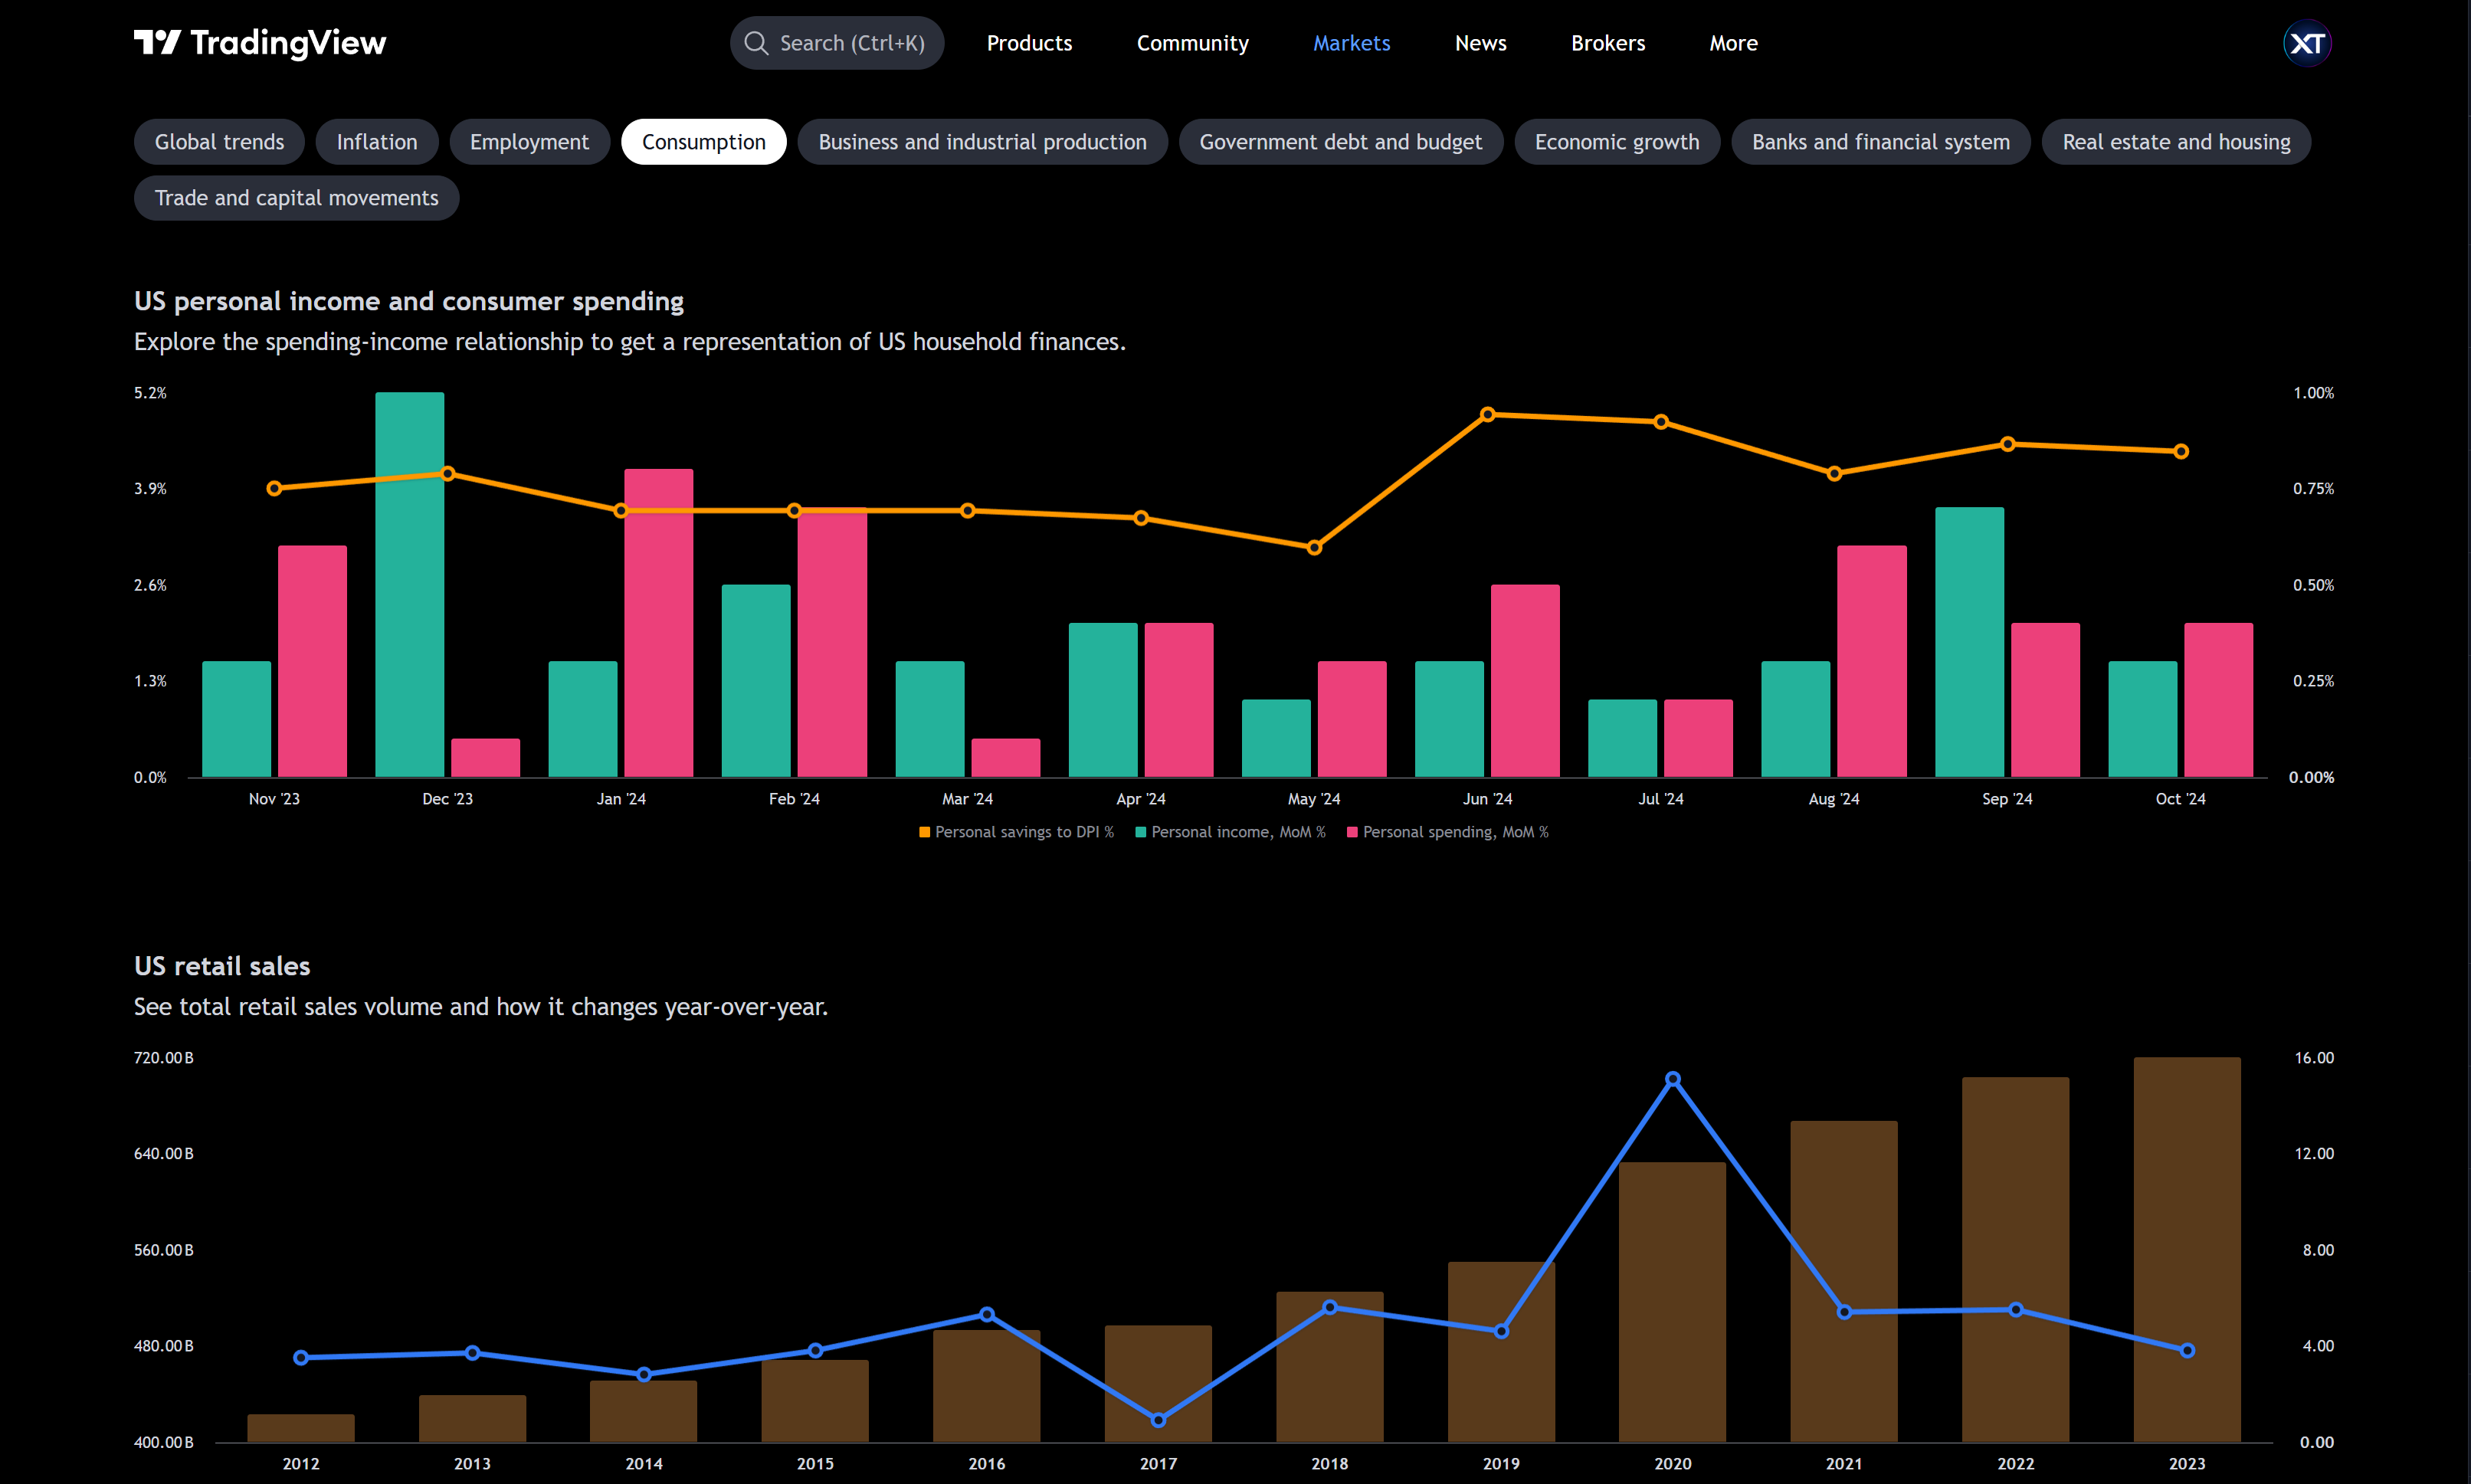Viewport: 2471px width, 1484px height.
Task: Click the 'Explore the spending-income relationship' description
Action: [630, 342]
